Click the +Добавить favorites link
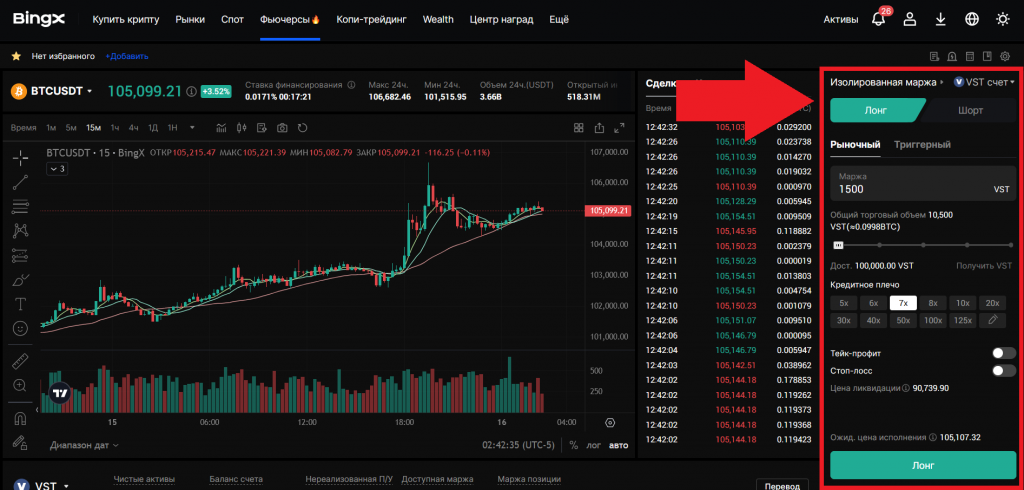The image size is (1024, 490). [127, 56]
